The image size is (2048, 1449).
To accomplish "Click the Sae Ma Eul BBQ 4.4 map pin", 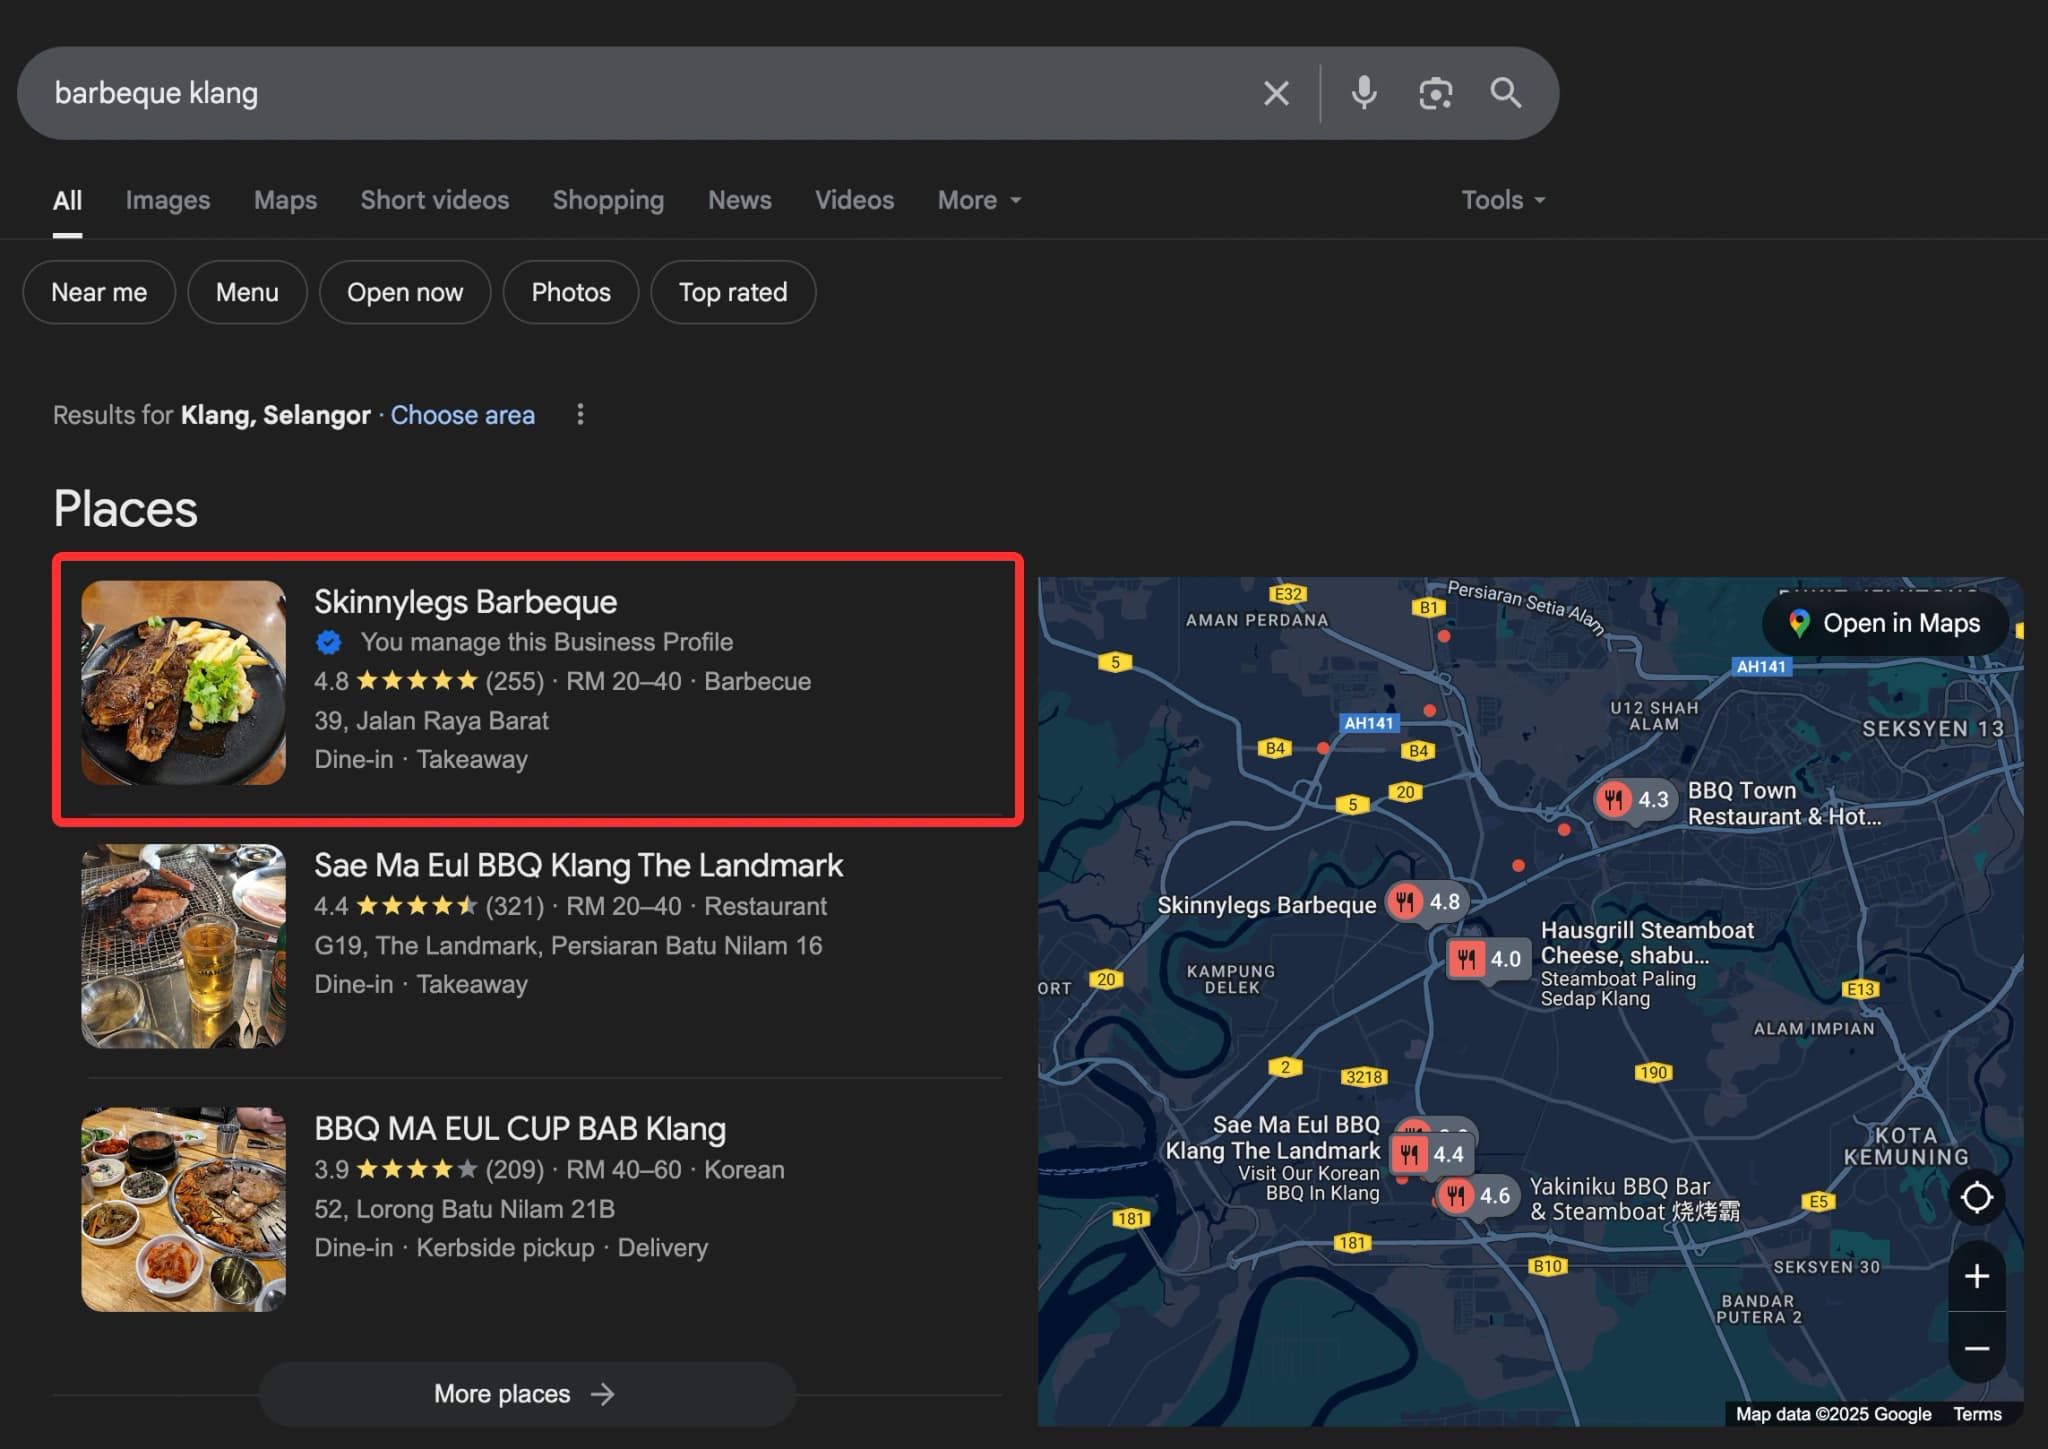I will point(1430,1154).
